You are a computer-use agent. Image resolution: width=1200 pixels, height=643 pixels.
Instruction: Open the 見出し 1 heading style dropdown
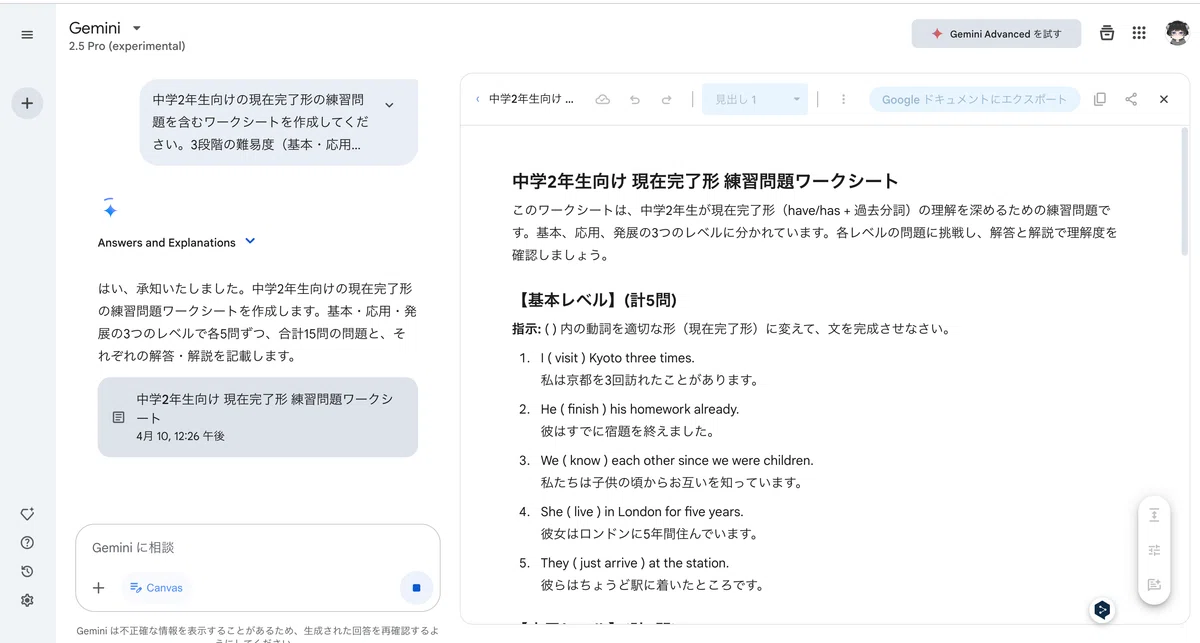pos(755,100)
